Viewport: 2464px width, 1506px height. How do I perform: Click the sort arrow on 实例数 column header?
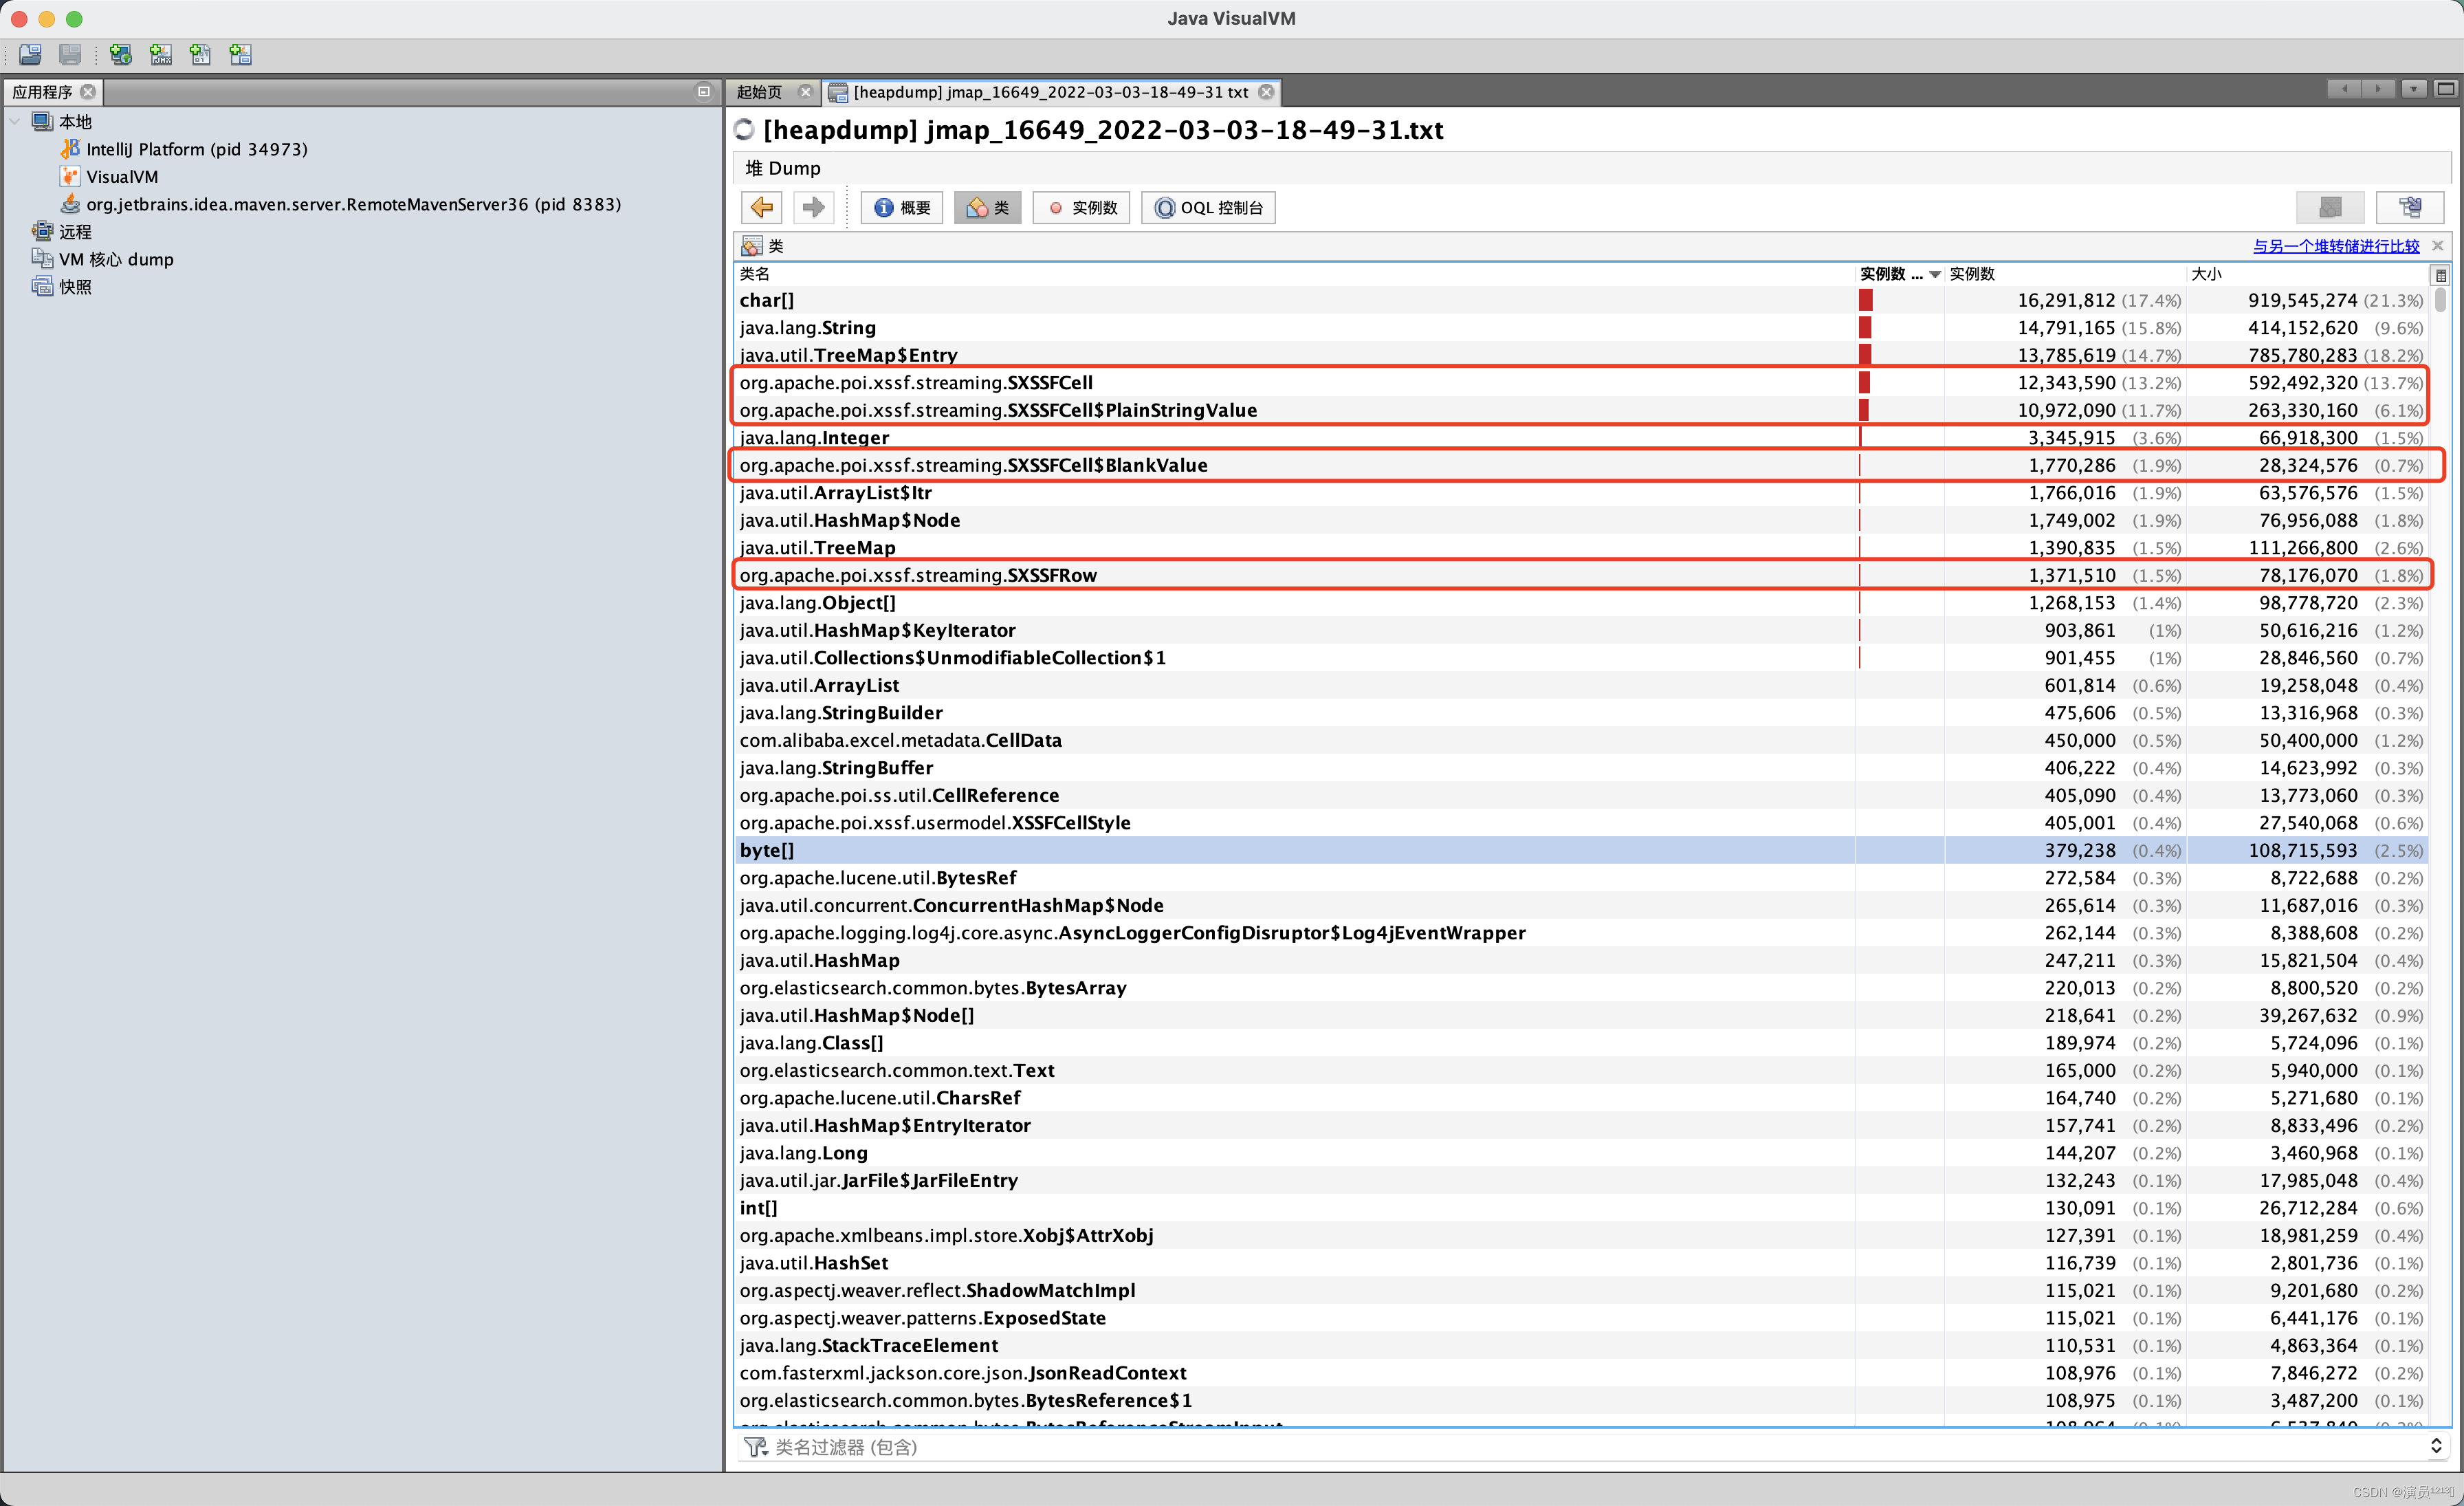[x=1935, y=274]
